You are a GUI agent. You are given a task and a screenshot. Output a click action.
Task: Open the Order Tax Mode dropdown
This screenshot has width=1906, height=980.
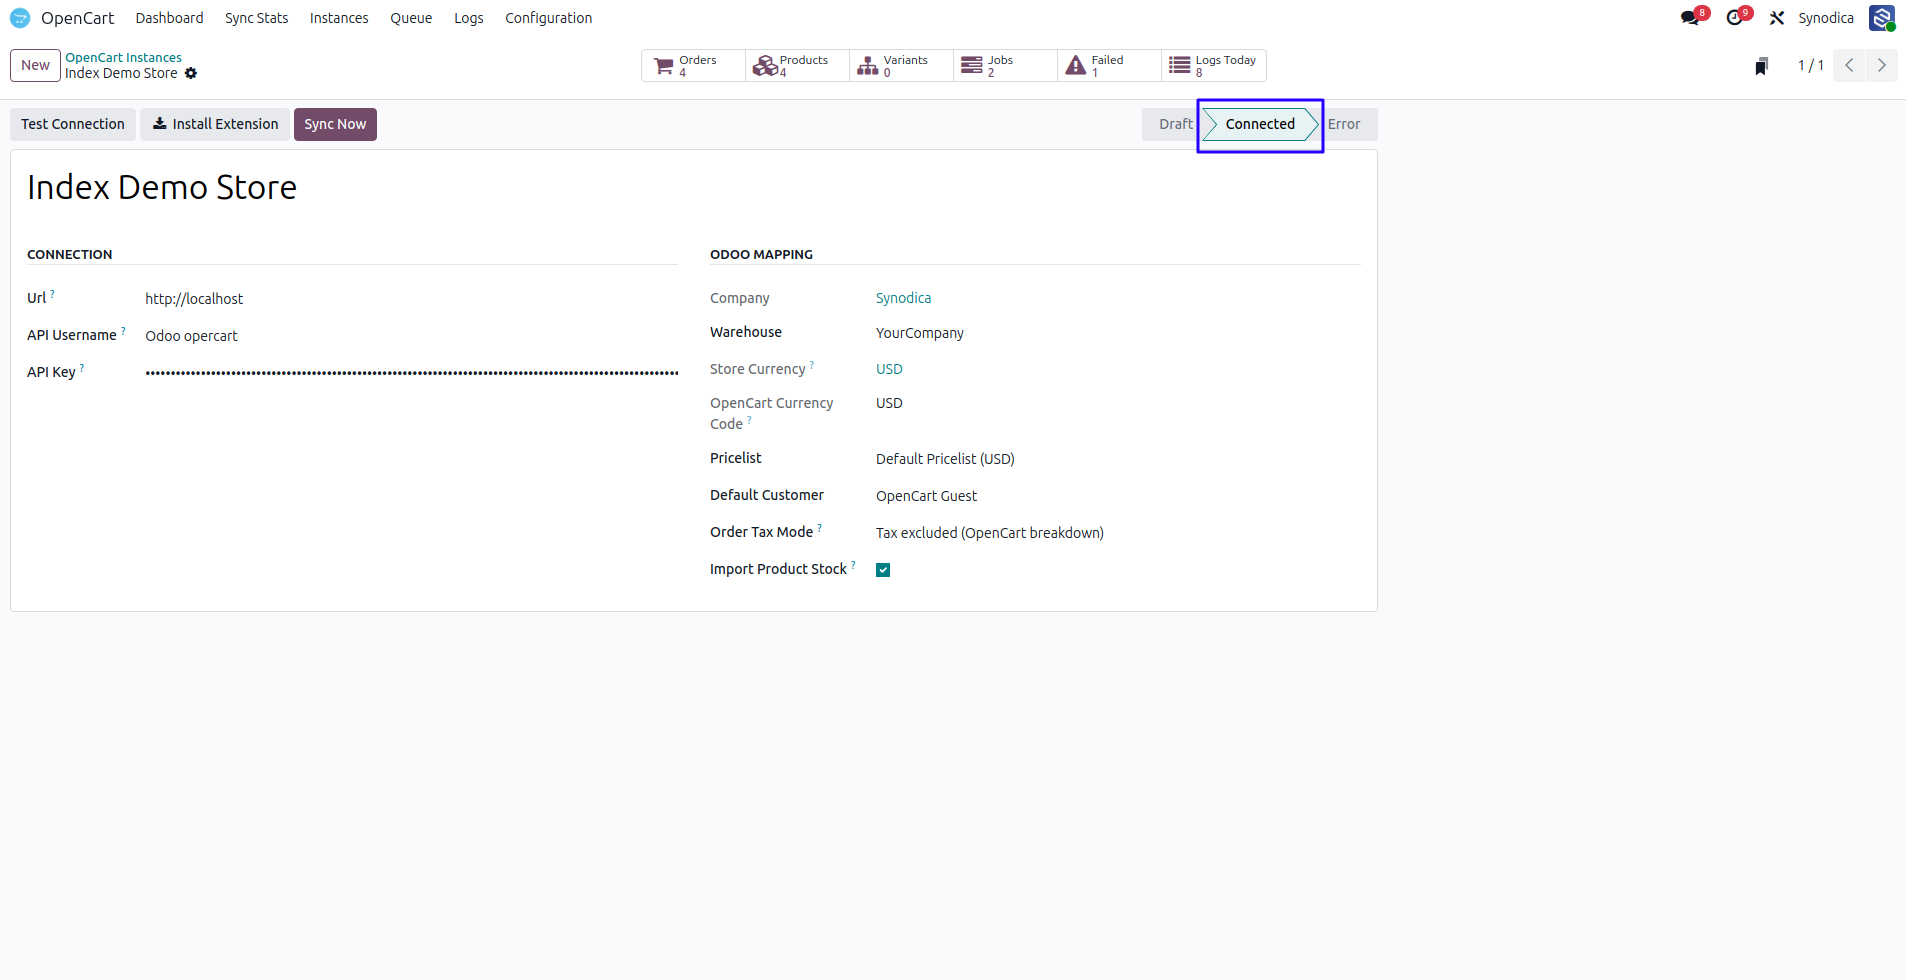pyautogui.click(x=1118, y=533)
